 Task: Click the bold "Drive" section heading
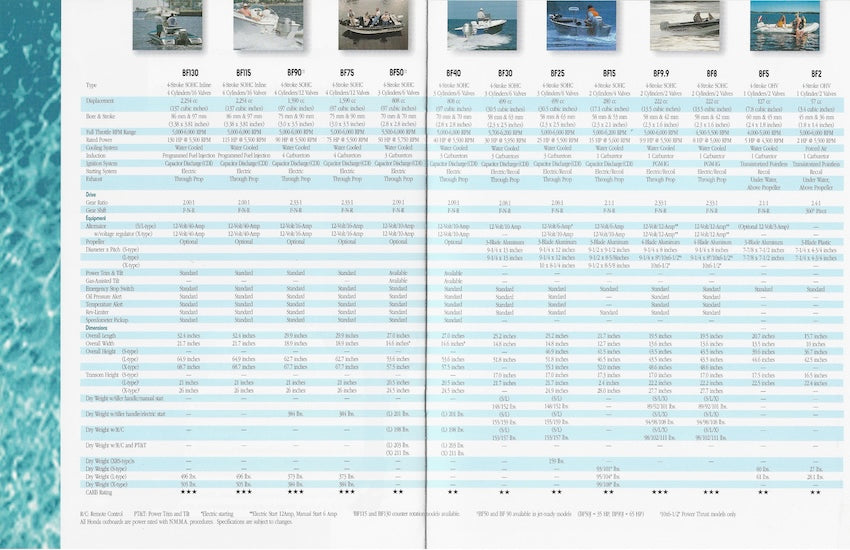tap(91, 195)
